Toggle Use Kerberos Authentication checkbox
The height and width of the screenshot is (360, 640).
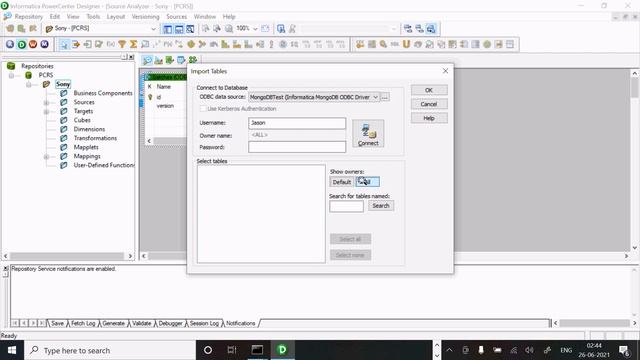click(203, 109)
